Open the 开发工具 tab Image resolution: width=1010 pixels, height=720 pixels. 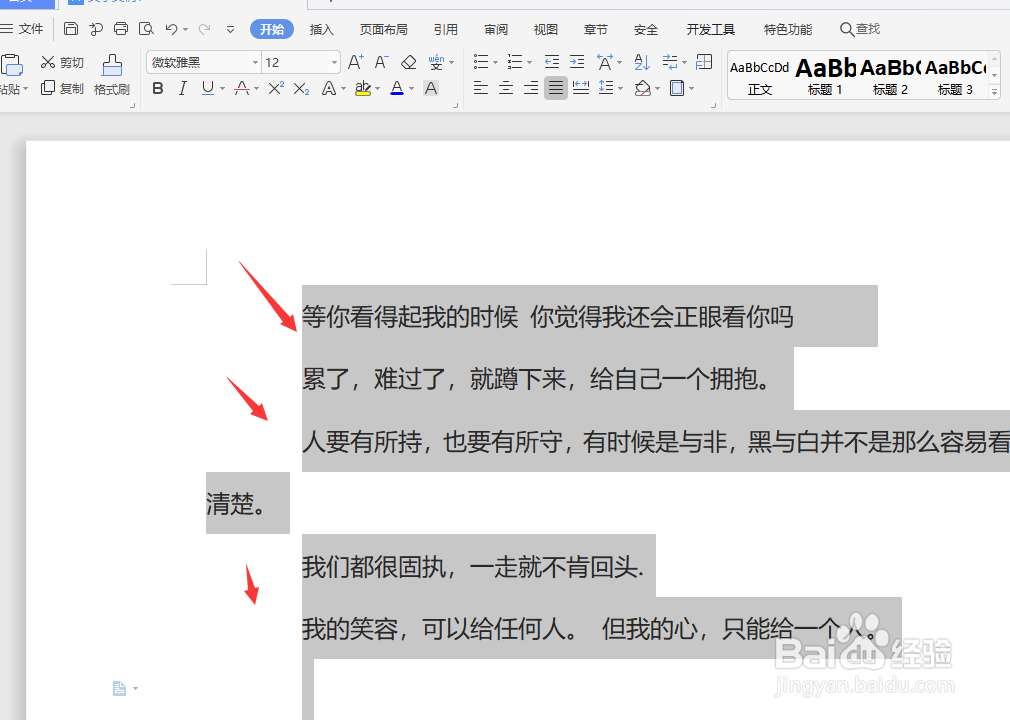pyautogui.click(x=710, y=30)
